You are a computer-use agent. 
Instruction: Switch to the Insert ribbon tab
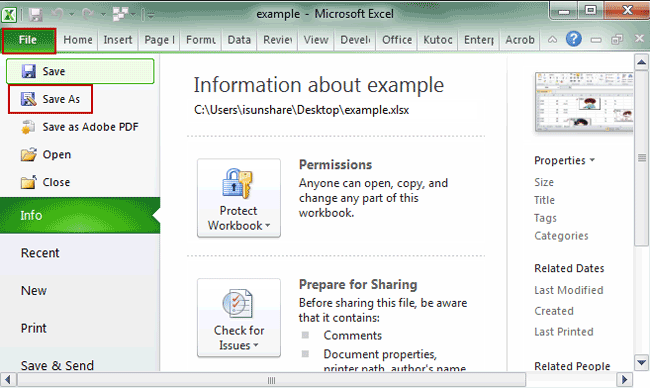118,40
